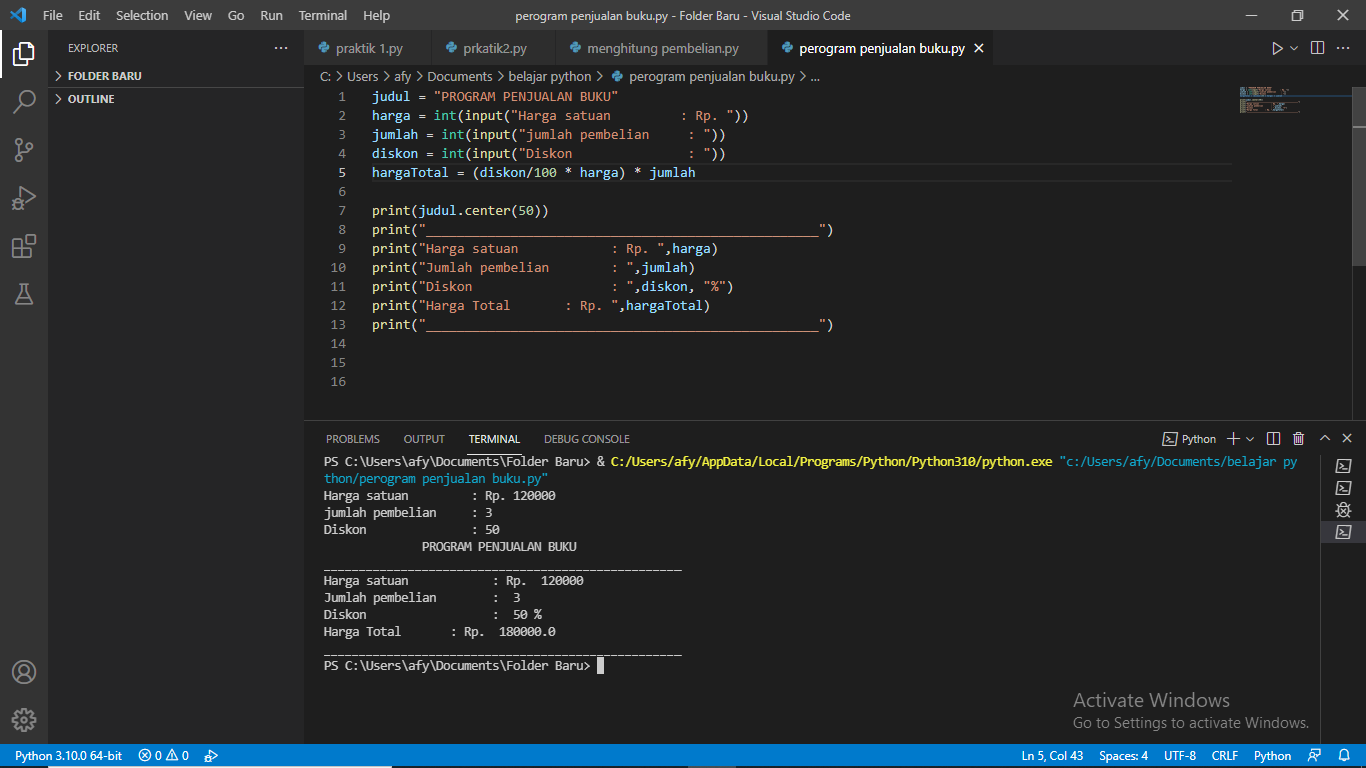Open the Search view in activity bar

coord(24,101)
